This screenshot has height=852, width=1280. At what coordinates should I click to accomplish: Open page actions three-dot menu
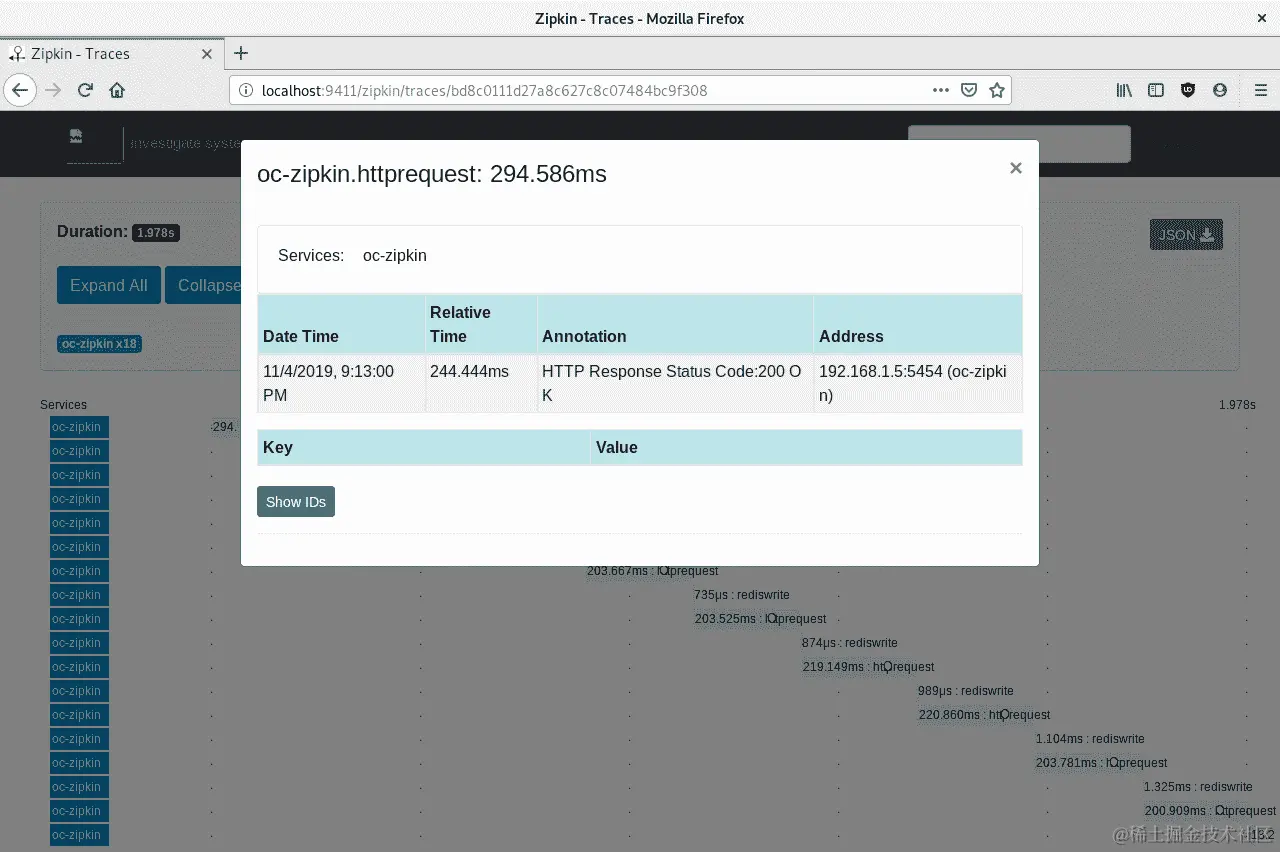[x=941, y=90]
